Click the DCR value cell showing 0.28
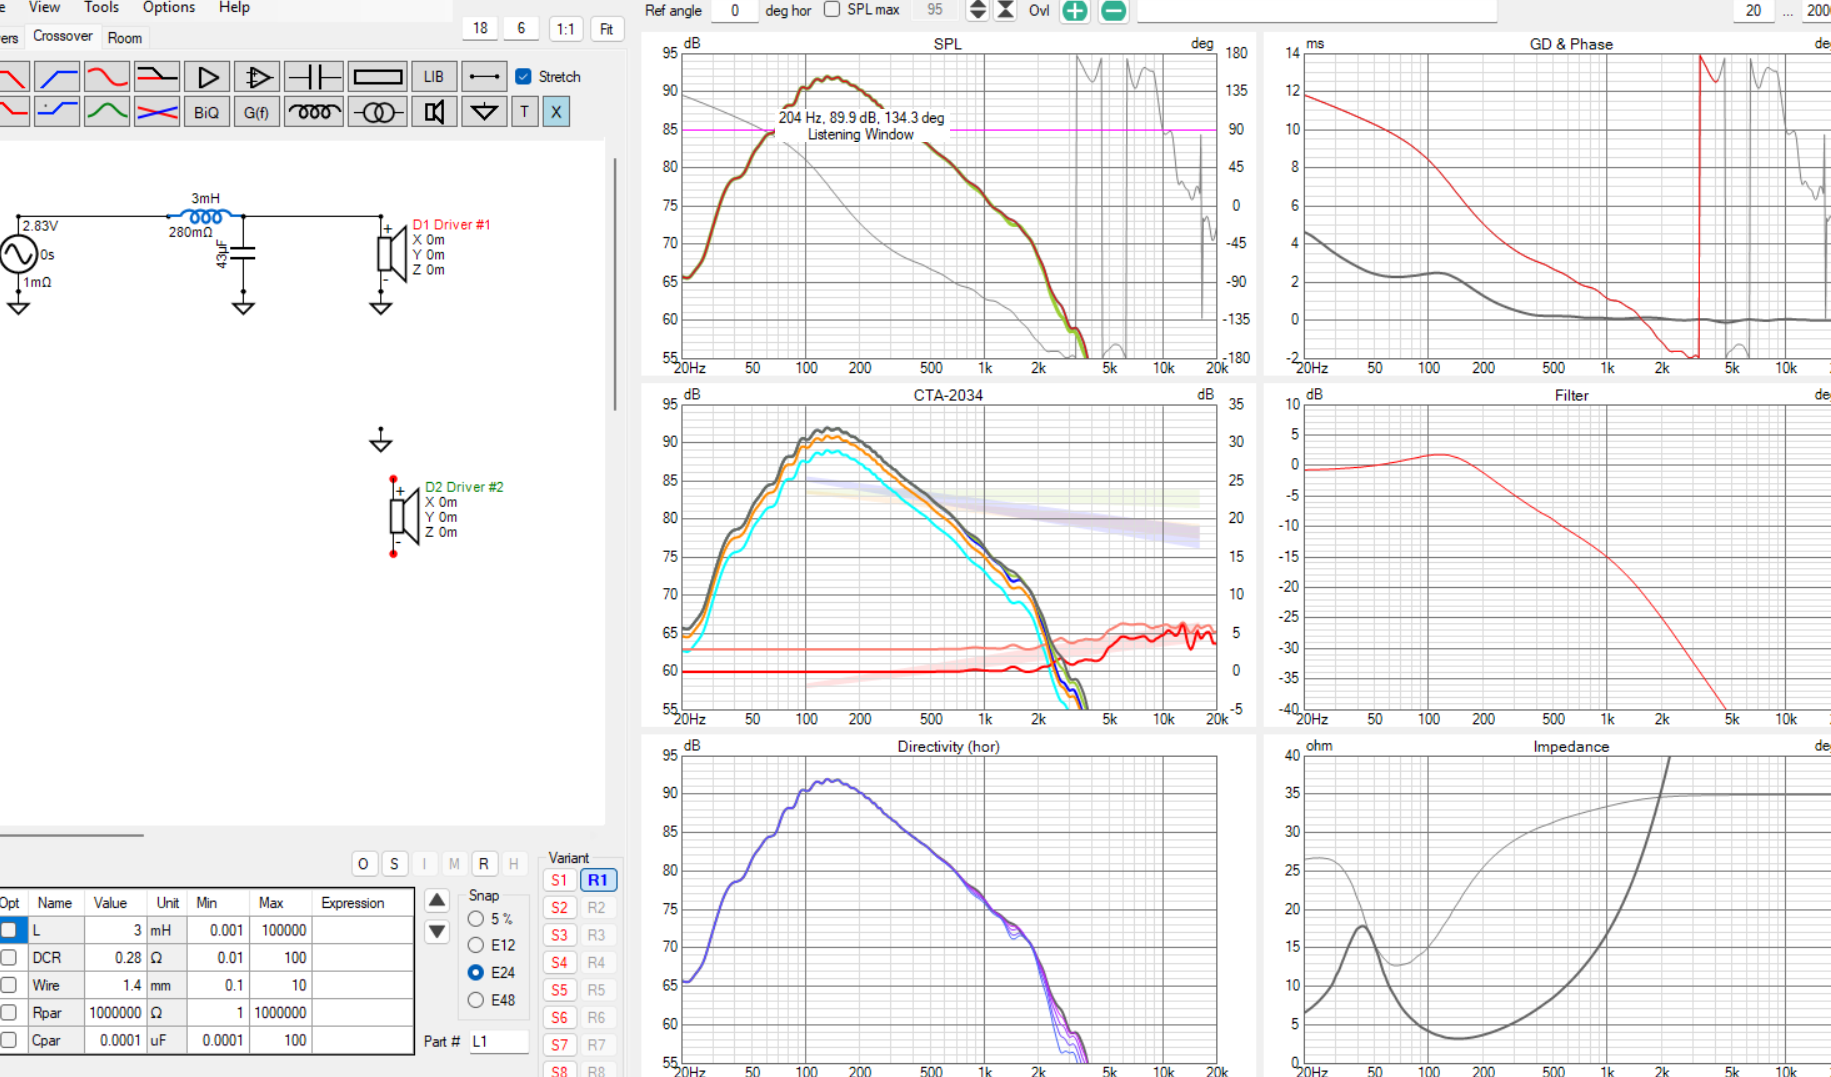This screenshot has height=1077, width=1831. (116, 958)
